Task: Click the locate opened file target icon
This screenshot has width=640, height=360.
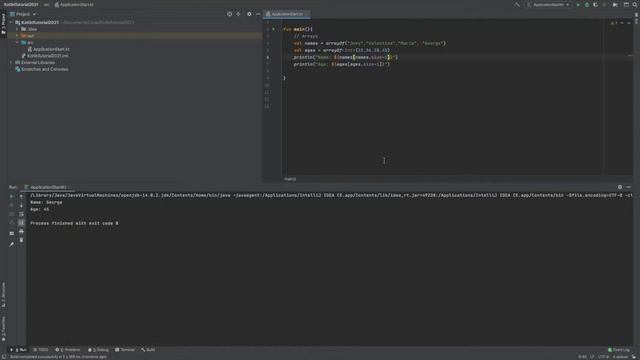Action: pyautogui.click(x=229, y=14)
